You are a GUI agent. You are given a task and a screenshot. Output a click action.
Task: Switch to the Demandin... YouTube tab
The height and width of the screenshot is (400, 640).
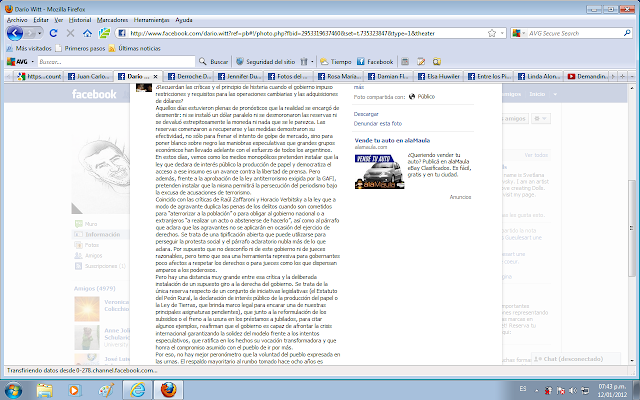tap(587, 76)
